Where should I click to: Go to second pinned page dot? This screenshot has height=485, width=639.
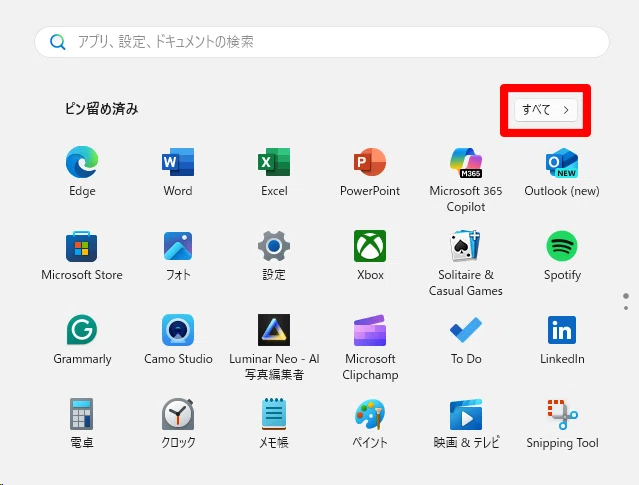626,308
